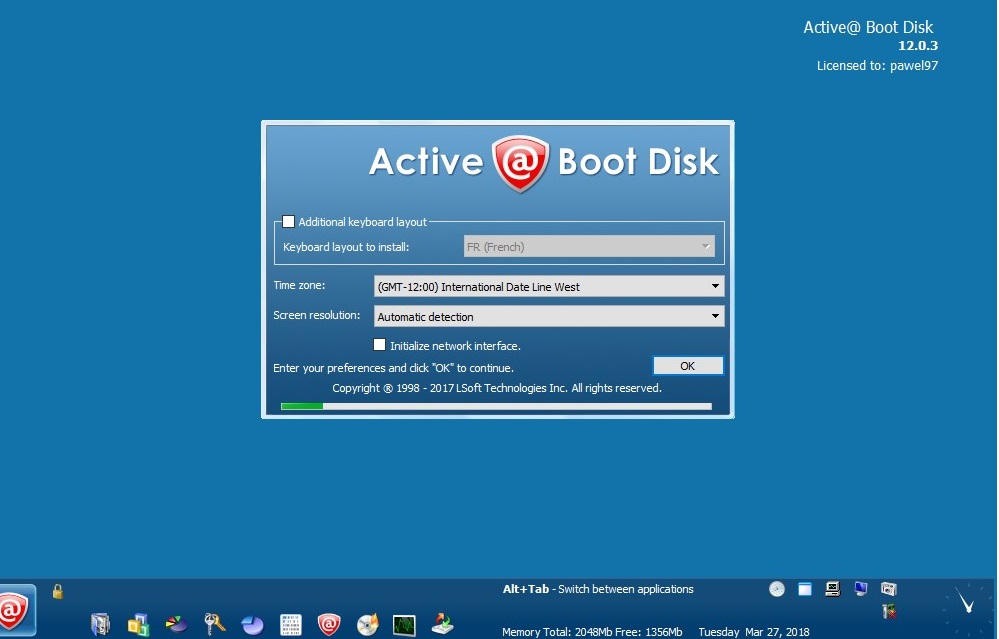The height and width of the screenshot is (639, 999).
Task: Click the LSoft Technologies copyright line
Action: [497, 388]
